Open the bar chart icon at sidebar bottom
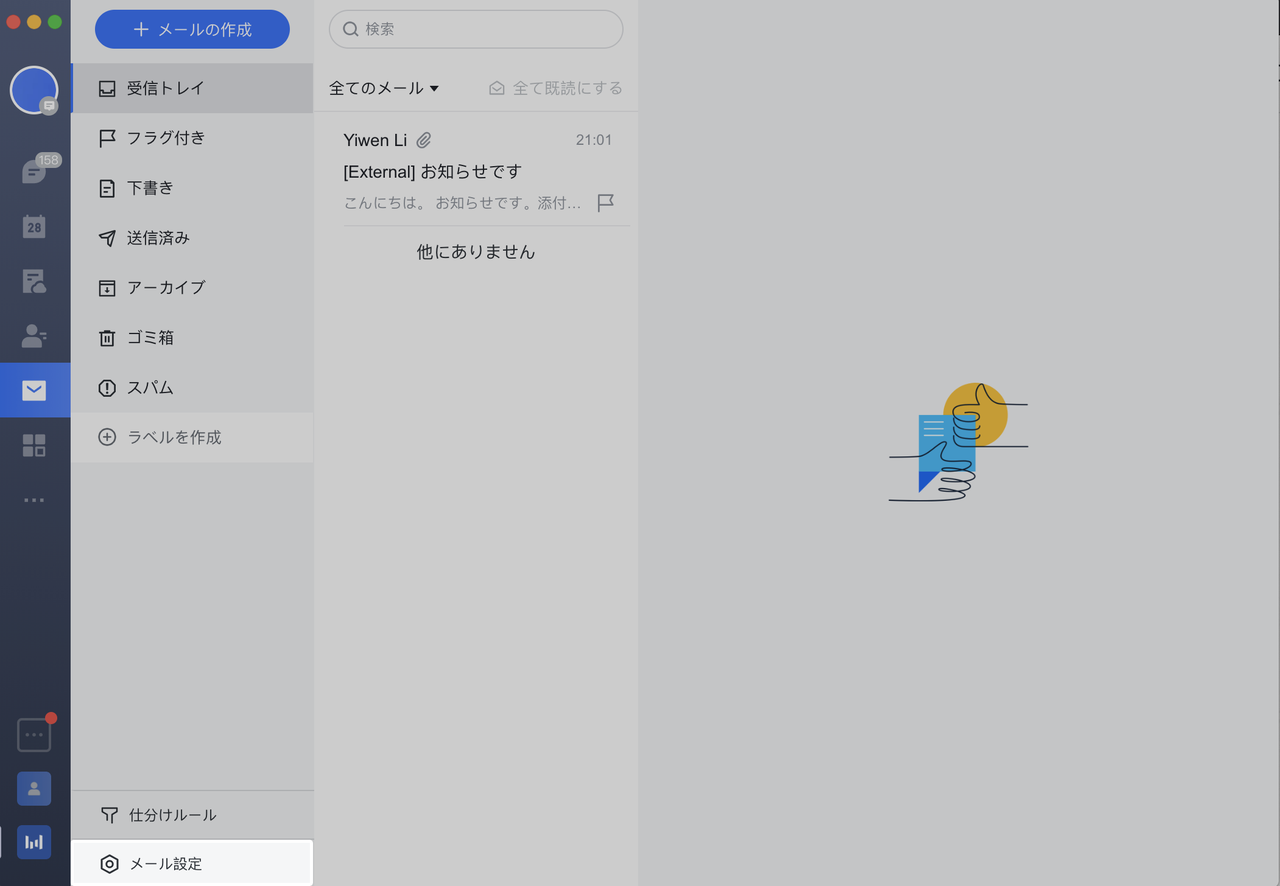This screenshot has width=1280, height=886. coord(34,842)
